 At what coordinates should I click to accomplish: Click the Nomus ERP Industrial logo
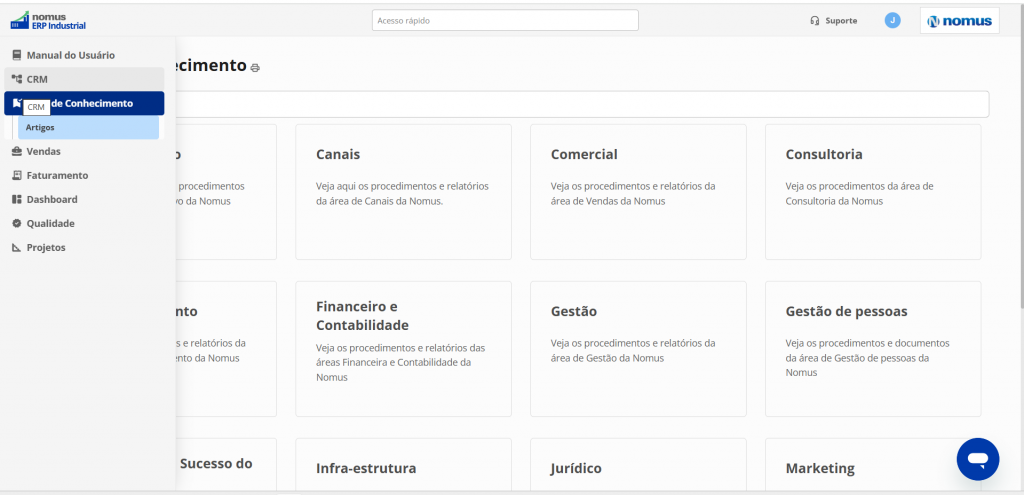pyautogui.click(x=47, y=20)
